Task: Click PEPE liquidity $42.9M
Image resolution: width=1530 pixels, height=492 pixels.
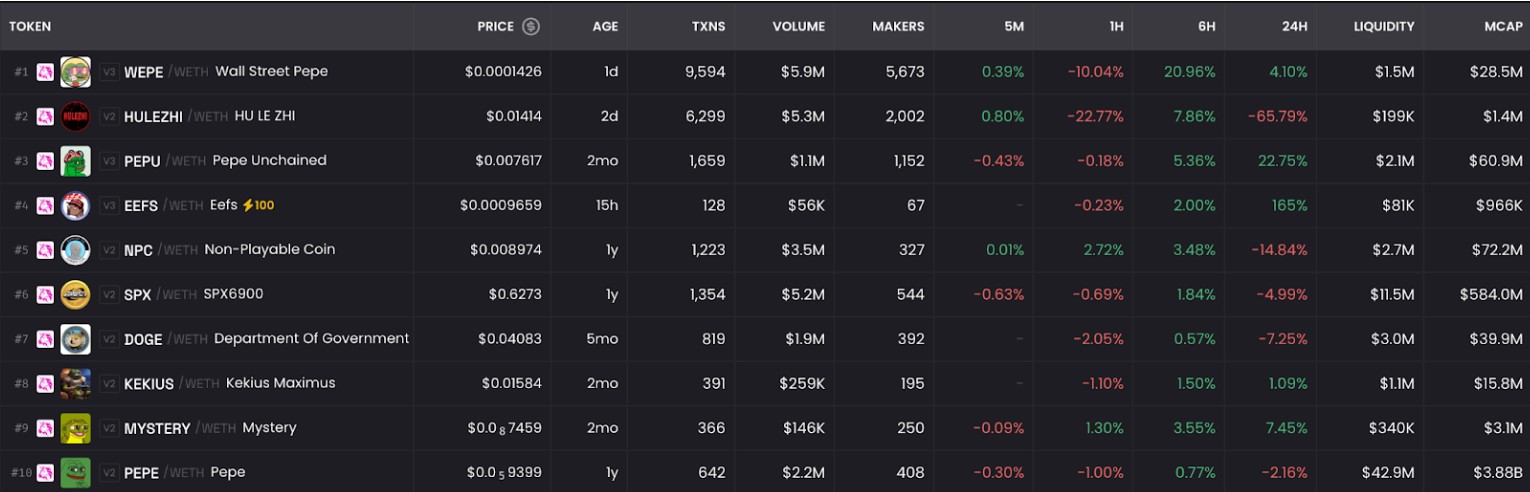Action: [x=1388, y=472]
